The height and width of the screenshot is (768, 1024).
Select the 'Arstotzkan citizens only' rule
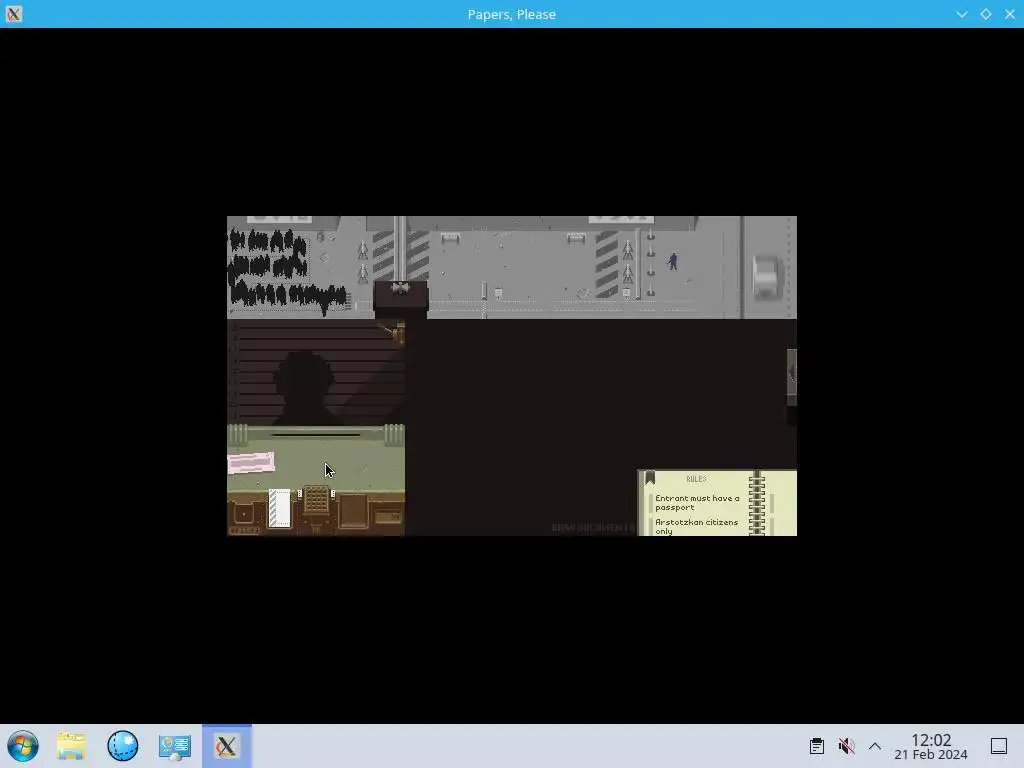[696, 526]
